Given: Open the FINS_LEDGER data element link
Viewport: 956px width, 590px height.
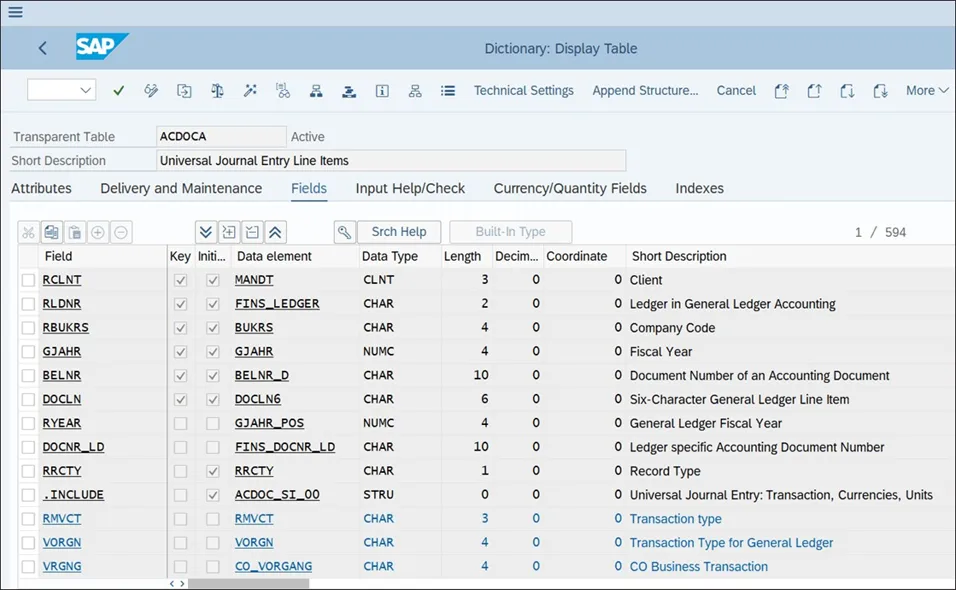Looking at the screenshot, I should 277,304.
